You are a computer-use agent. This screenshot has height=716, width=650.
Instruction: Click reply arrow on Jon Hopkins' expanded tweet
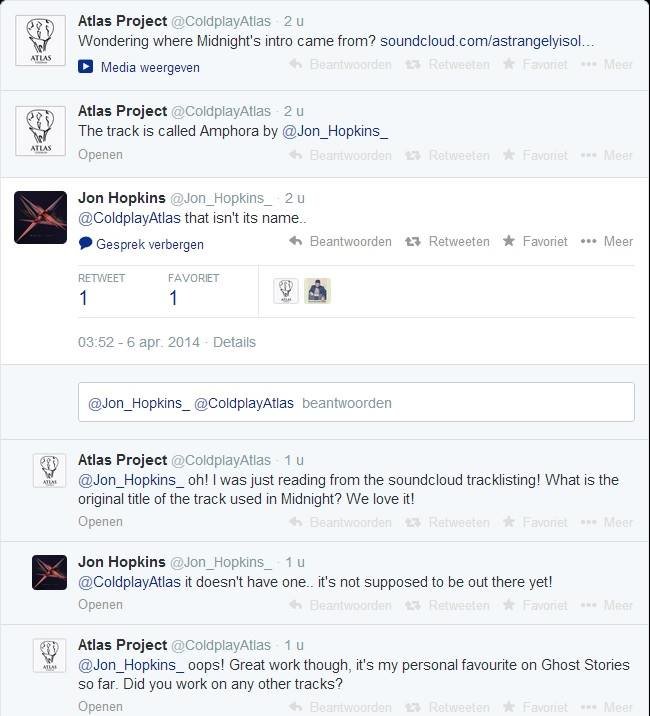(296, 241)
